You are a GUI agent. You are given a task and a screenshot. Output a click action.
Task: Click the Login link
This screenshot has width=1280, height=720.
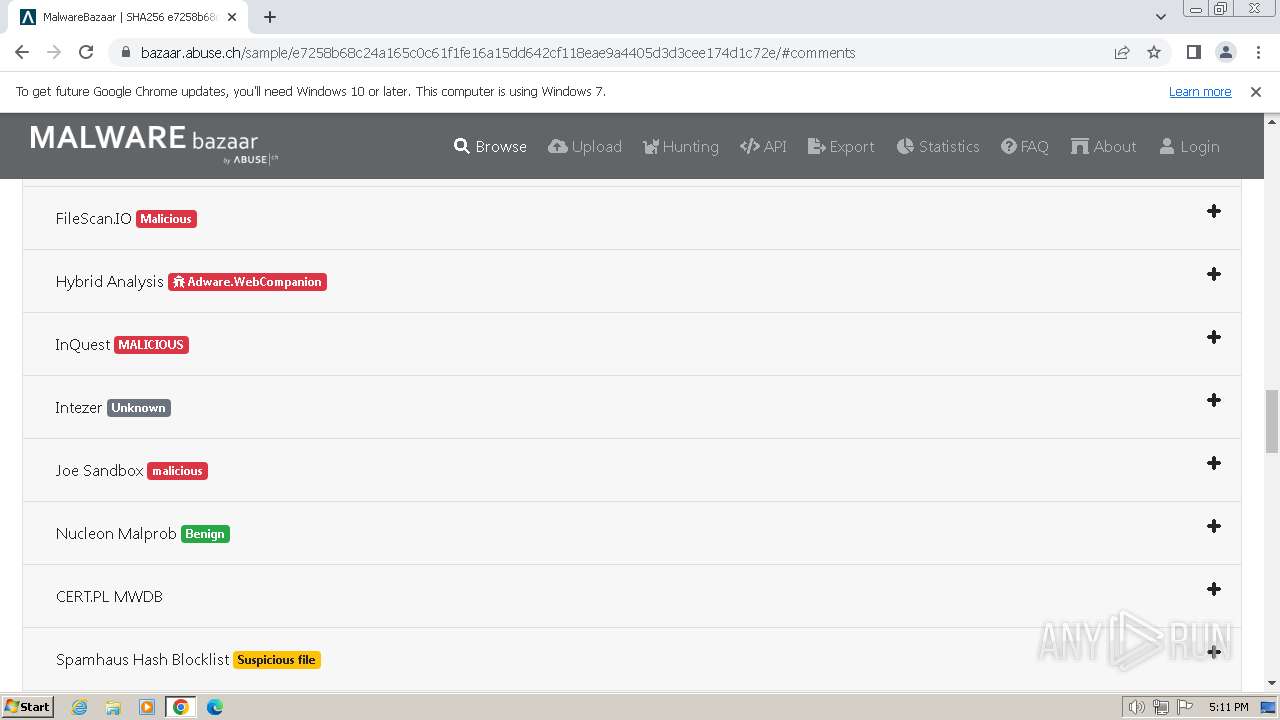point(1189,146)
